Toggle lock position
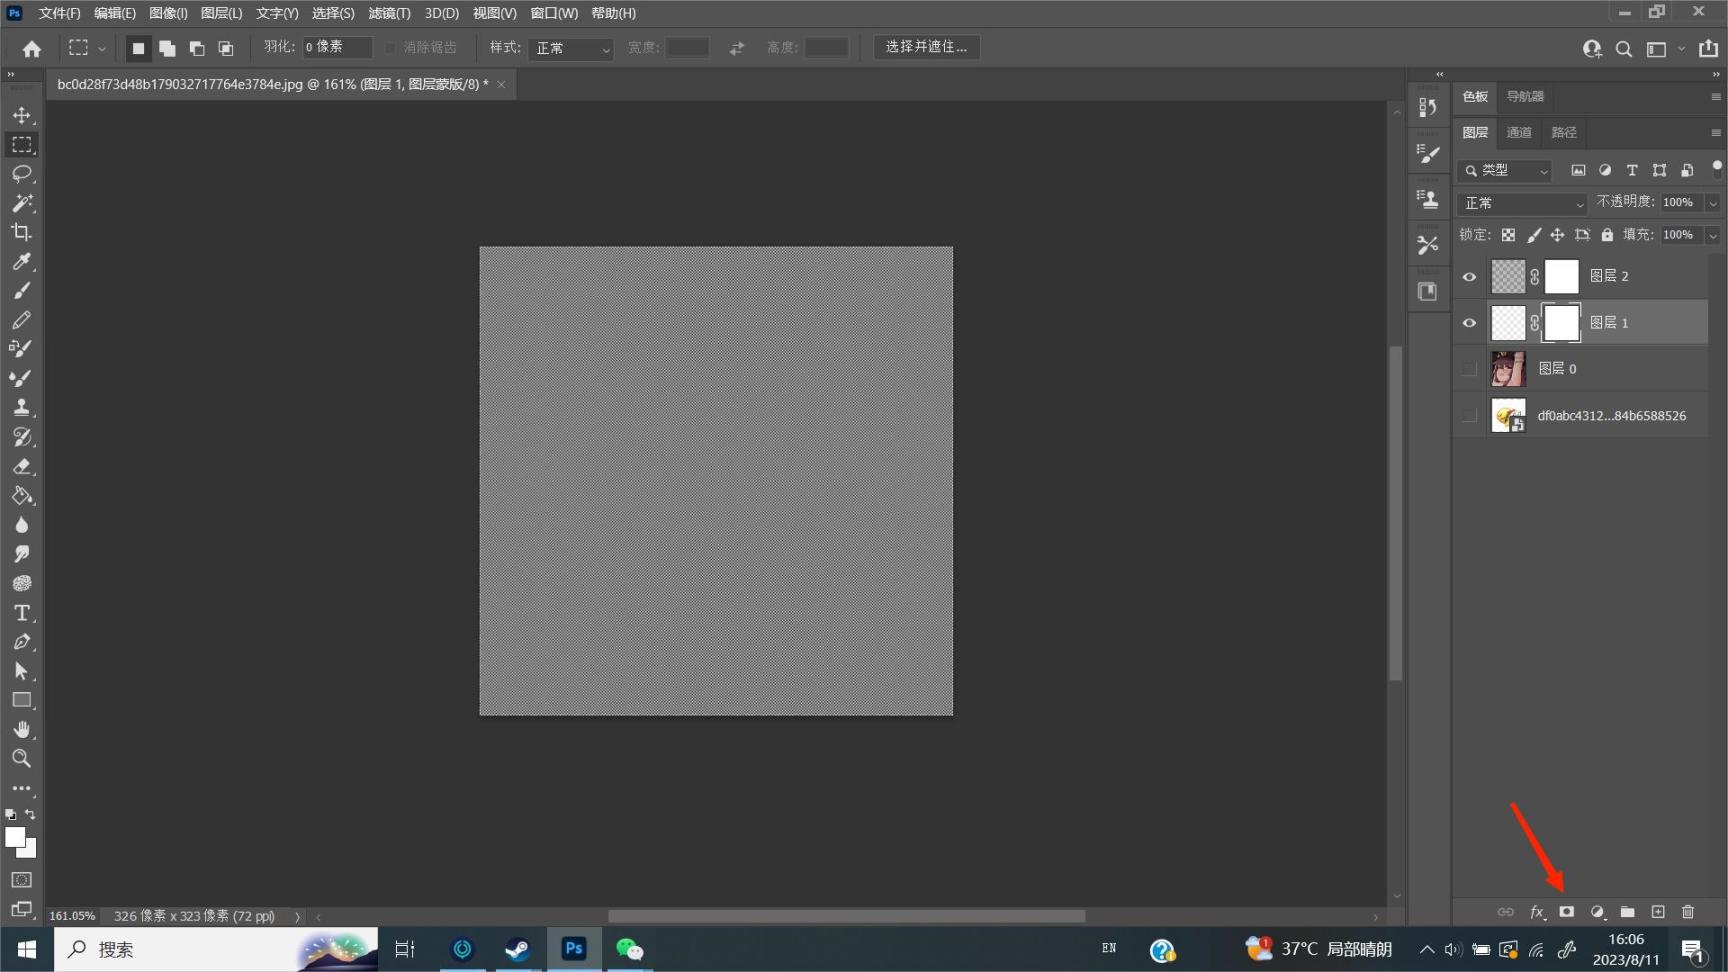The width and height of the screenshot is (1728, 972). [x=1557, y=235]
